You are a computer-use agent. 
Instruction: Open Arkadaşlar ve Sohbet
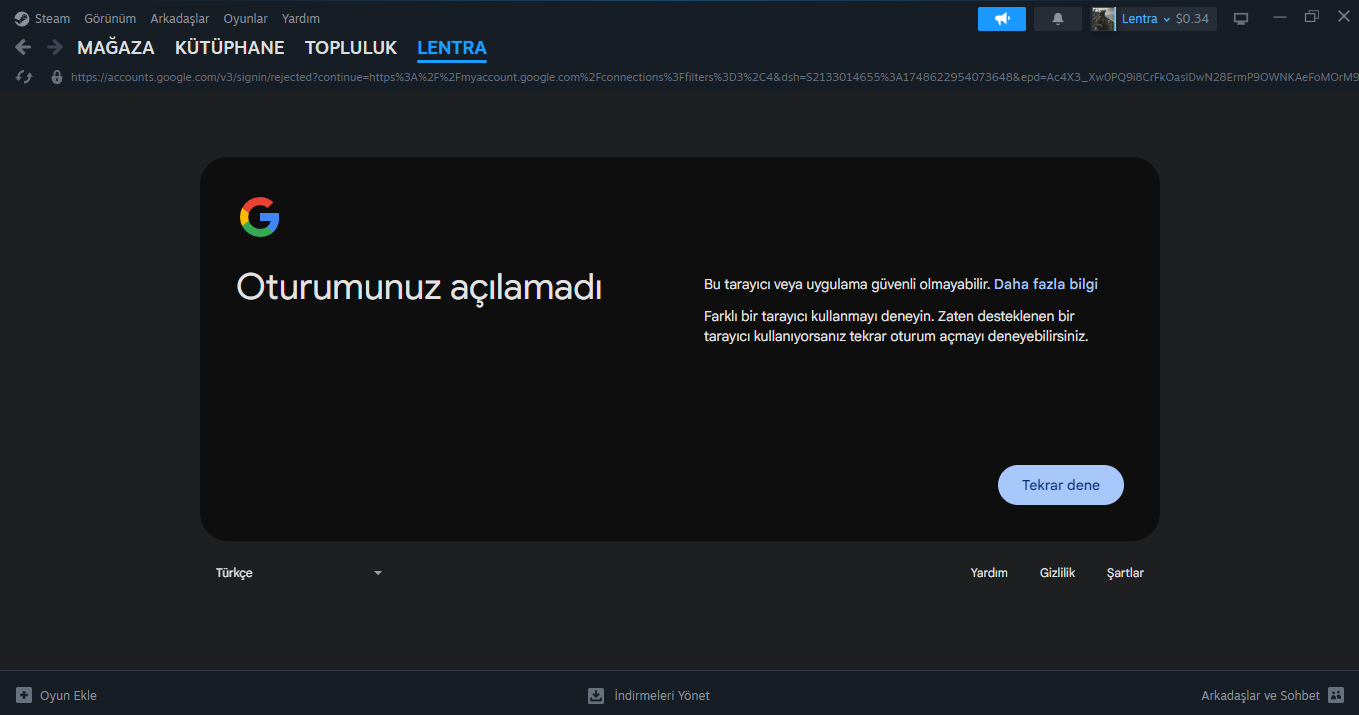click(1260, 695)
